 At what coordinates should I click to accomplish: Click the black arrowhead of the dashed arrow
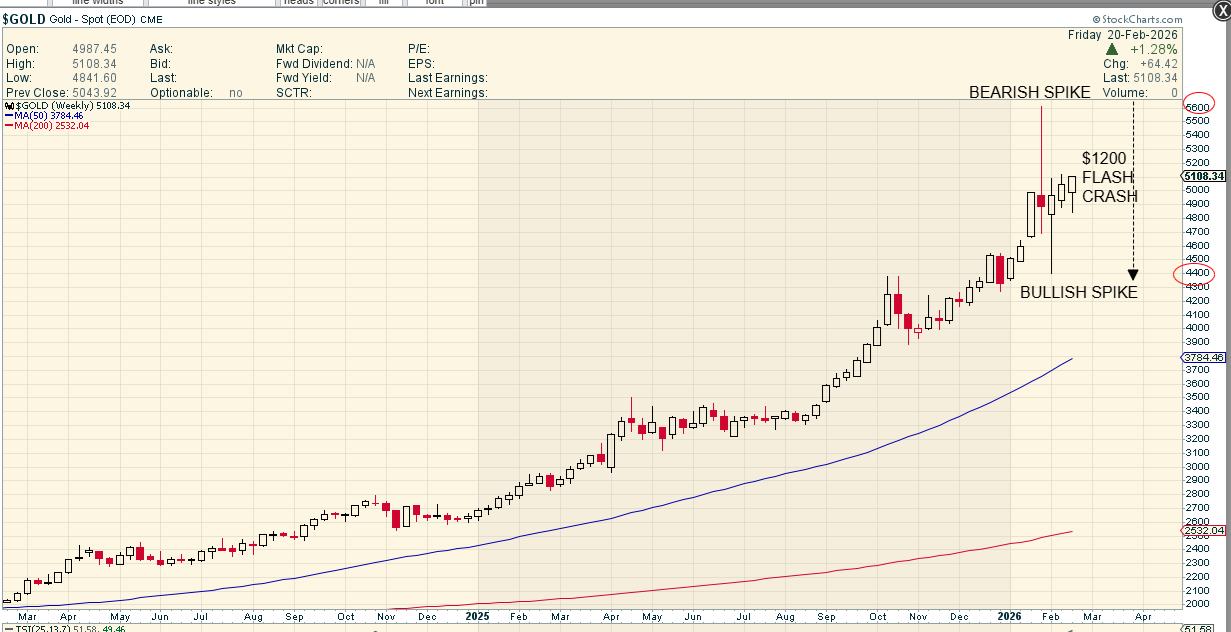tap(1133, 274)
